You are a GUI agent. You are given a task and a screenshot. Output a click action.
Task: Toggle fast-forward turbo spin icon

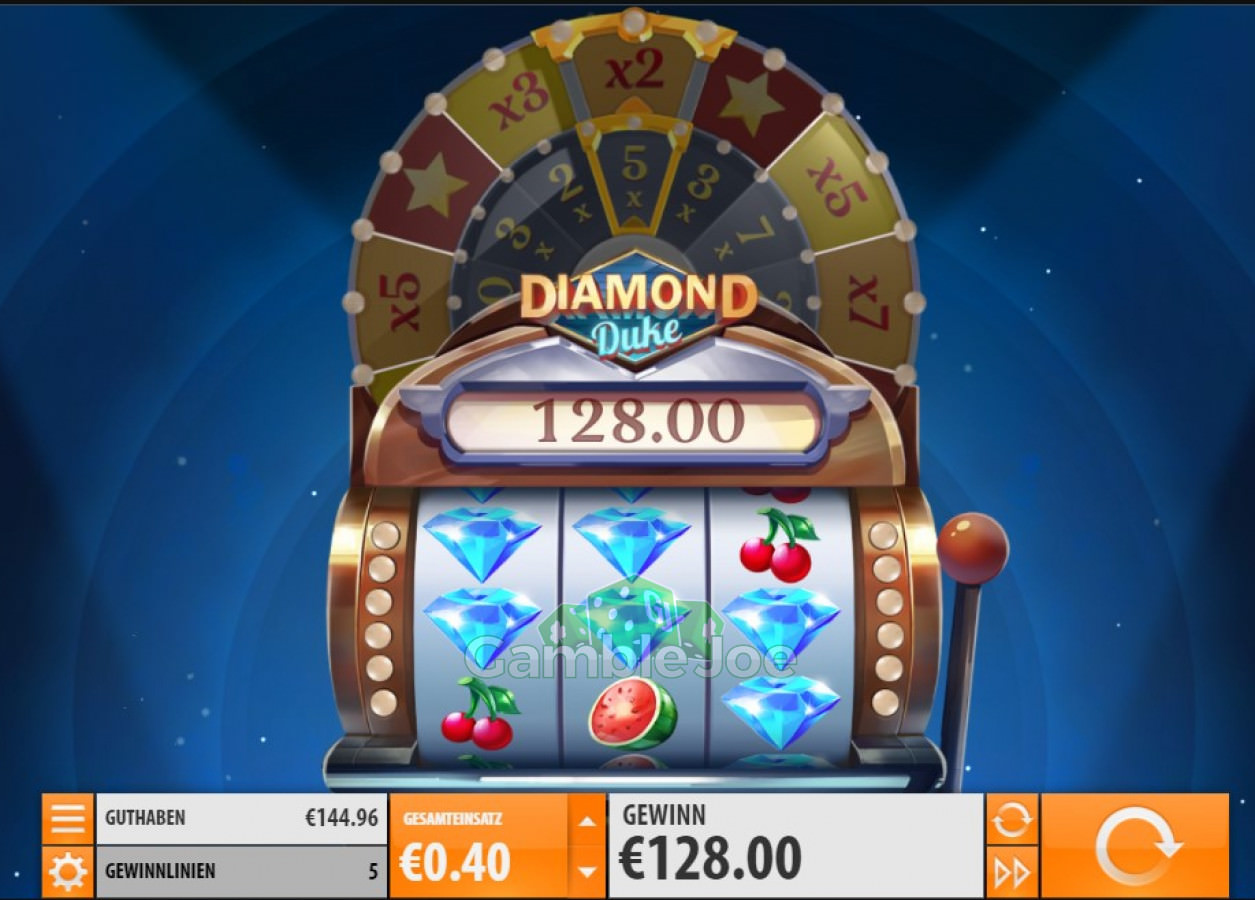tap(1012, 872)
